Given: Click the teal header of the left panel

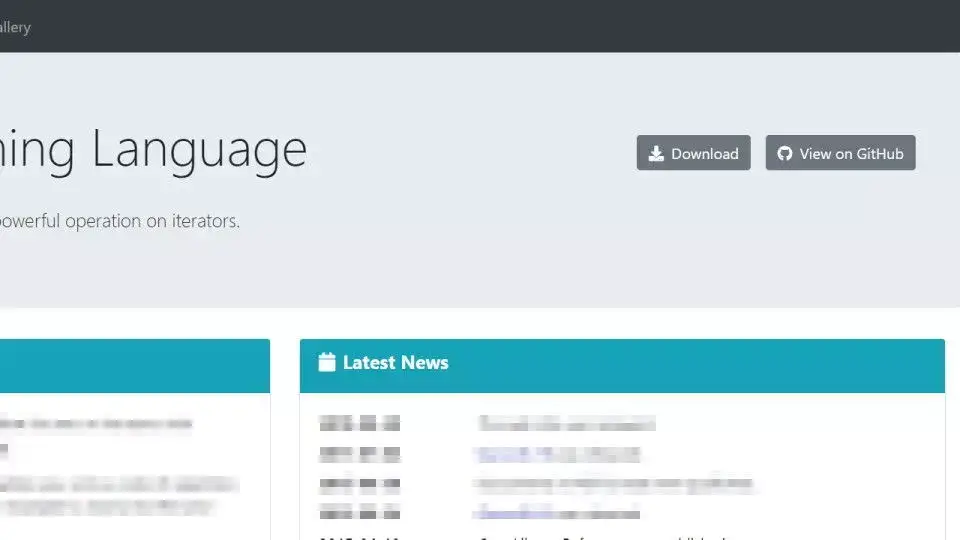Looking at the screenshot, I should (x=130, y=365).
